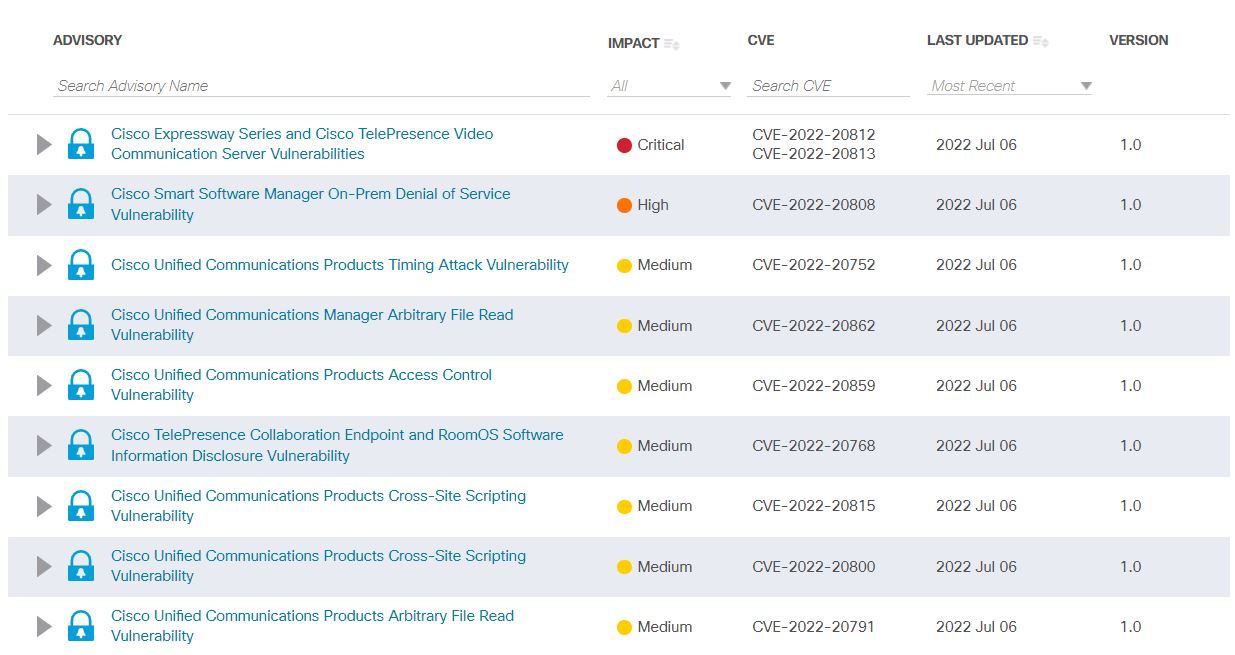The image size is (1235, 655).
Task: Click the LAST UPDATED column header
Action: pyautogui.click(x=977, y=40)
